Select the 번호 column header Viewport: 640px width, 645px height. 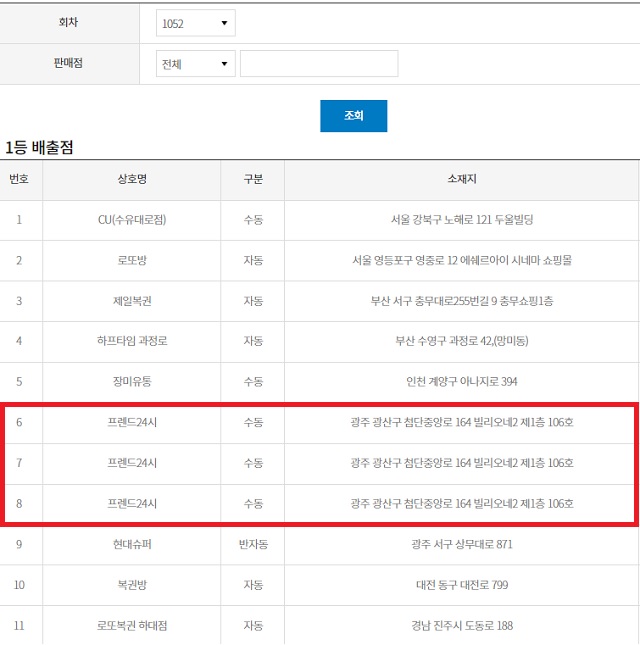coord(19,179)
